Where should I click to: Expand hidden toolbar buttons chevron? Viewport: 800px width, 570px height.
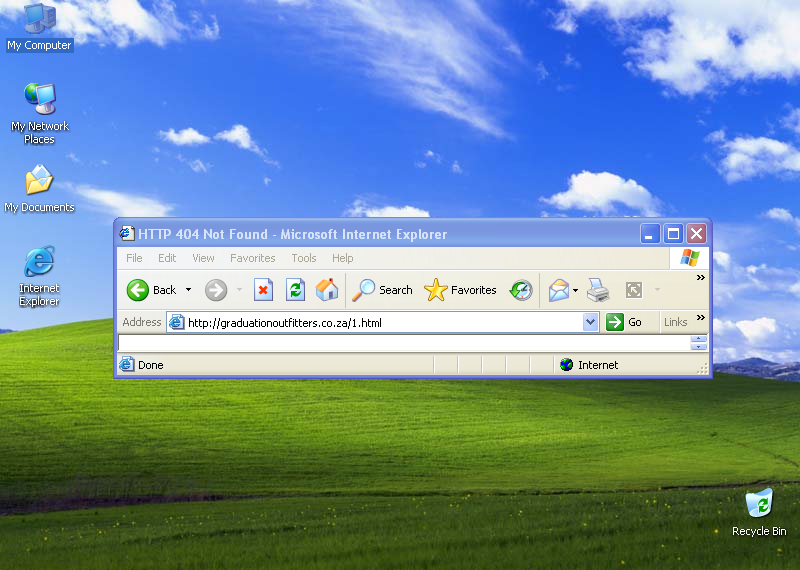pyautogui.click(x=701, y=278)
